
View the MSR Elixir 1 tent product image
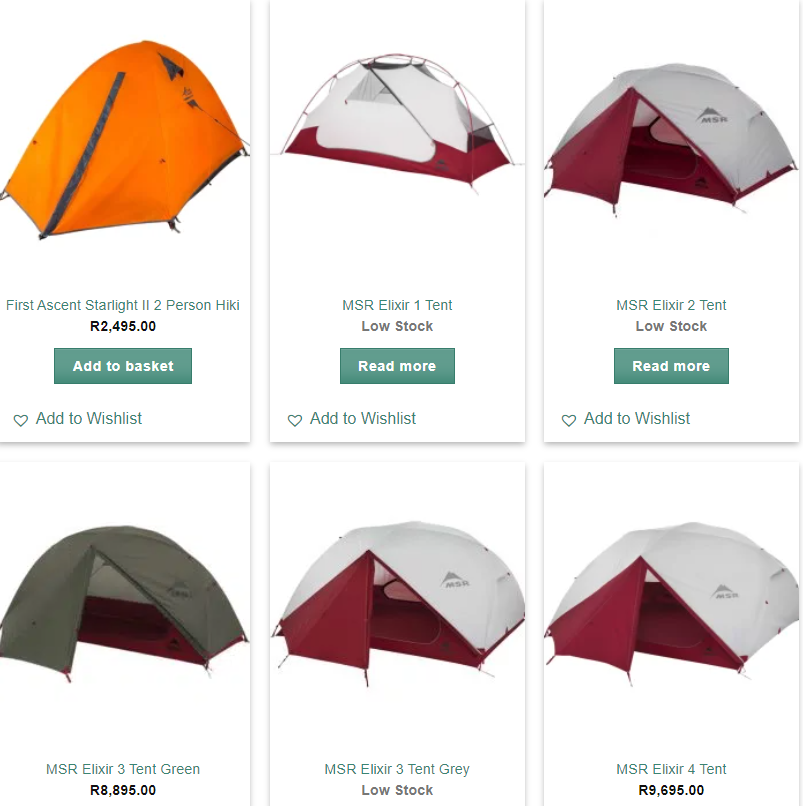click(397, 123)
